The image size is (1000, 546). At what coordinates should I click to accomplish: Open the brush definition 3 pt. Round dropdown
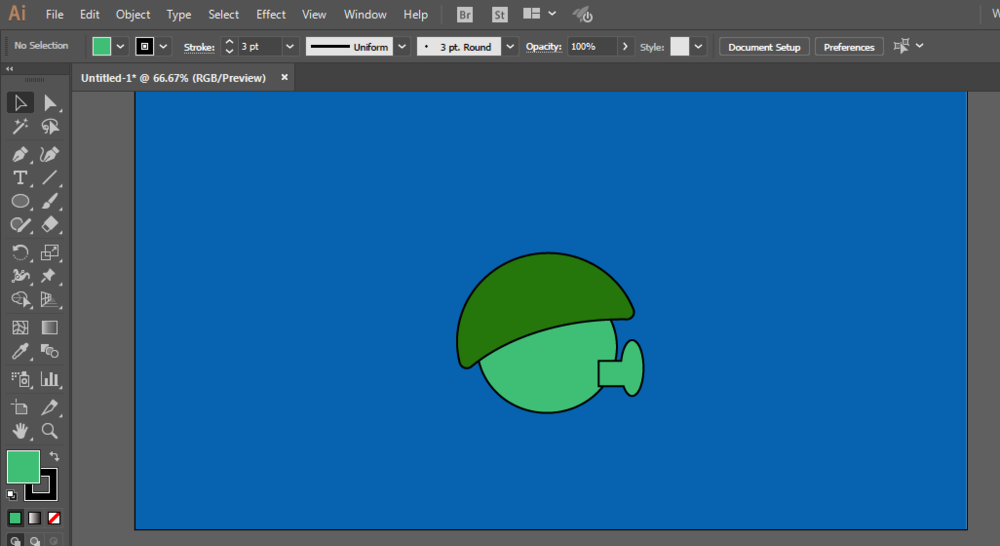[x=510, y=47]
